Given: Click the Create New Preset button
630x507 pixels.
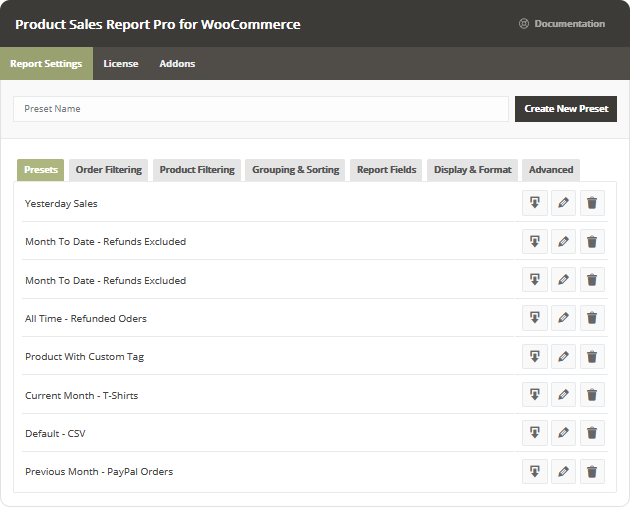Looking at the screenshot, I should point(565,109).
